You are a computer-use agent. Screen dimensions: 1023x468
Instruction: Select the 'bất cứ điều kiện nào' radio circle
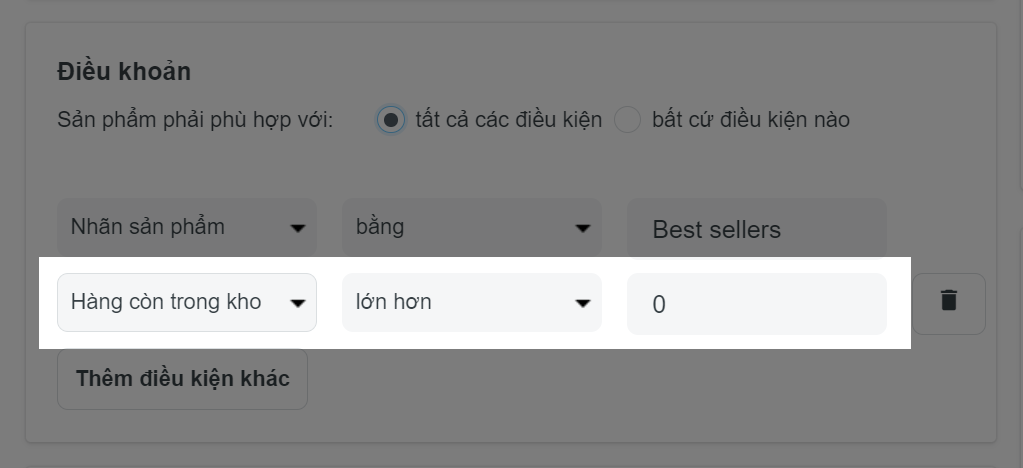627,120
